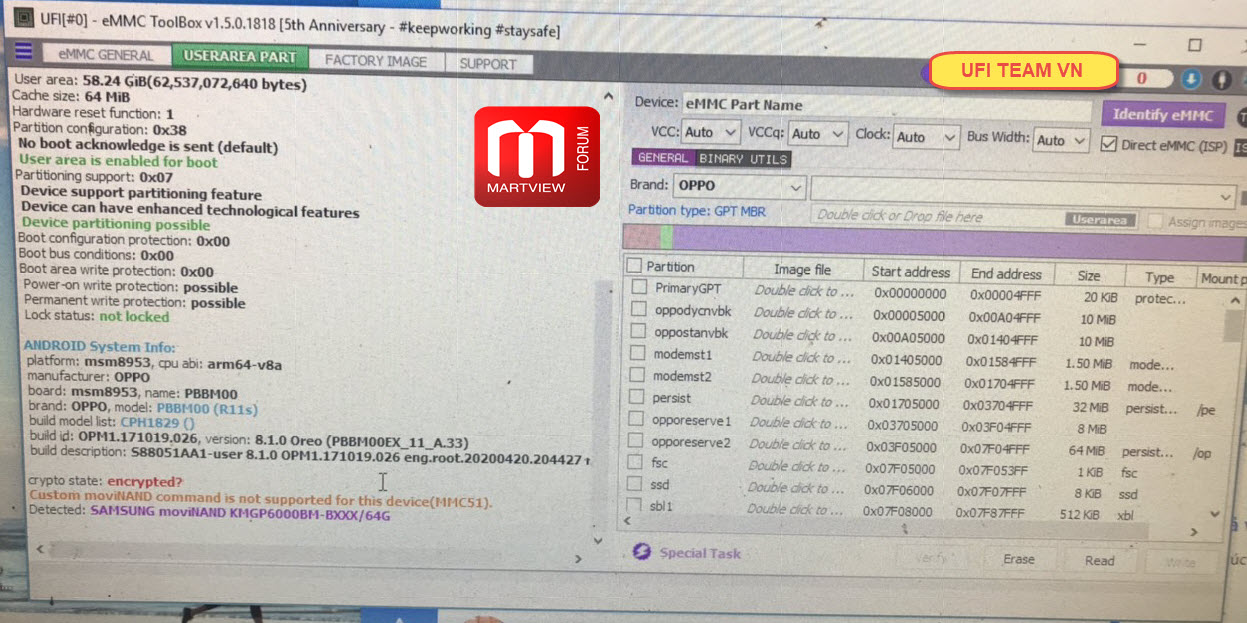
Task: Check the opporeserve1 partition checkbox
Action: [x=635, y=419]
